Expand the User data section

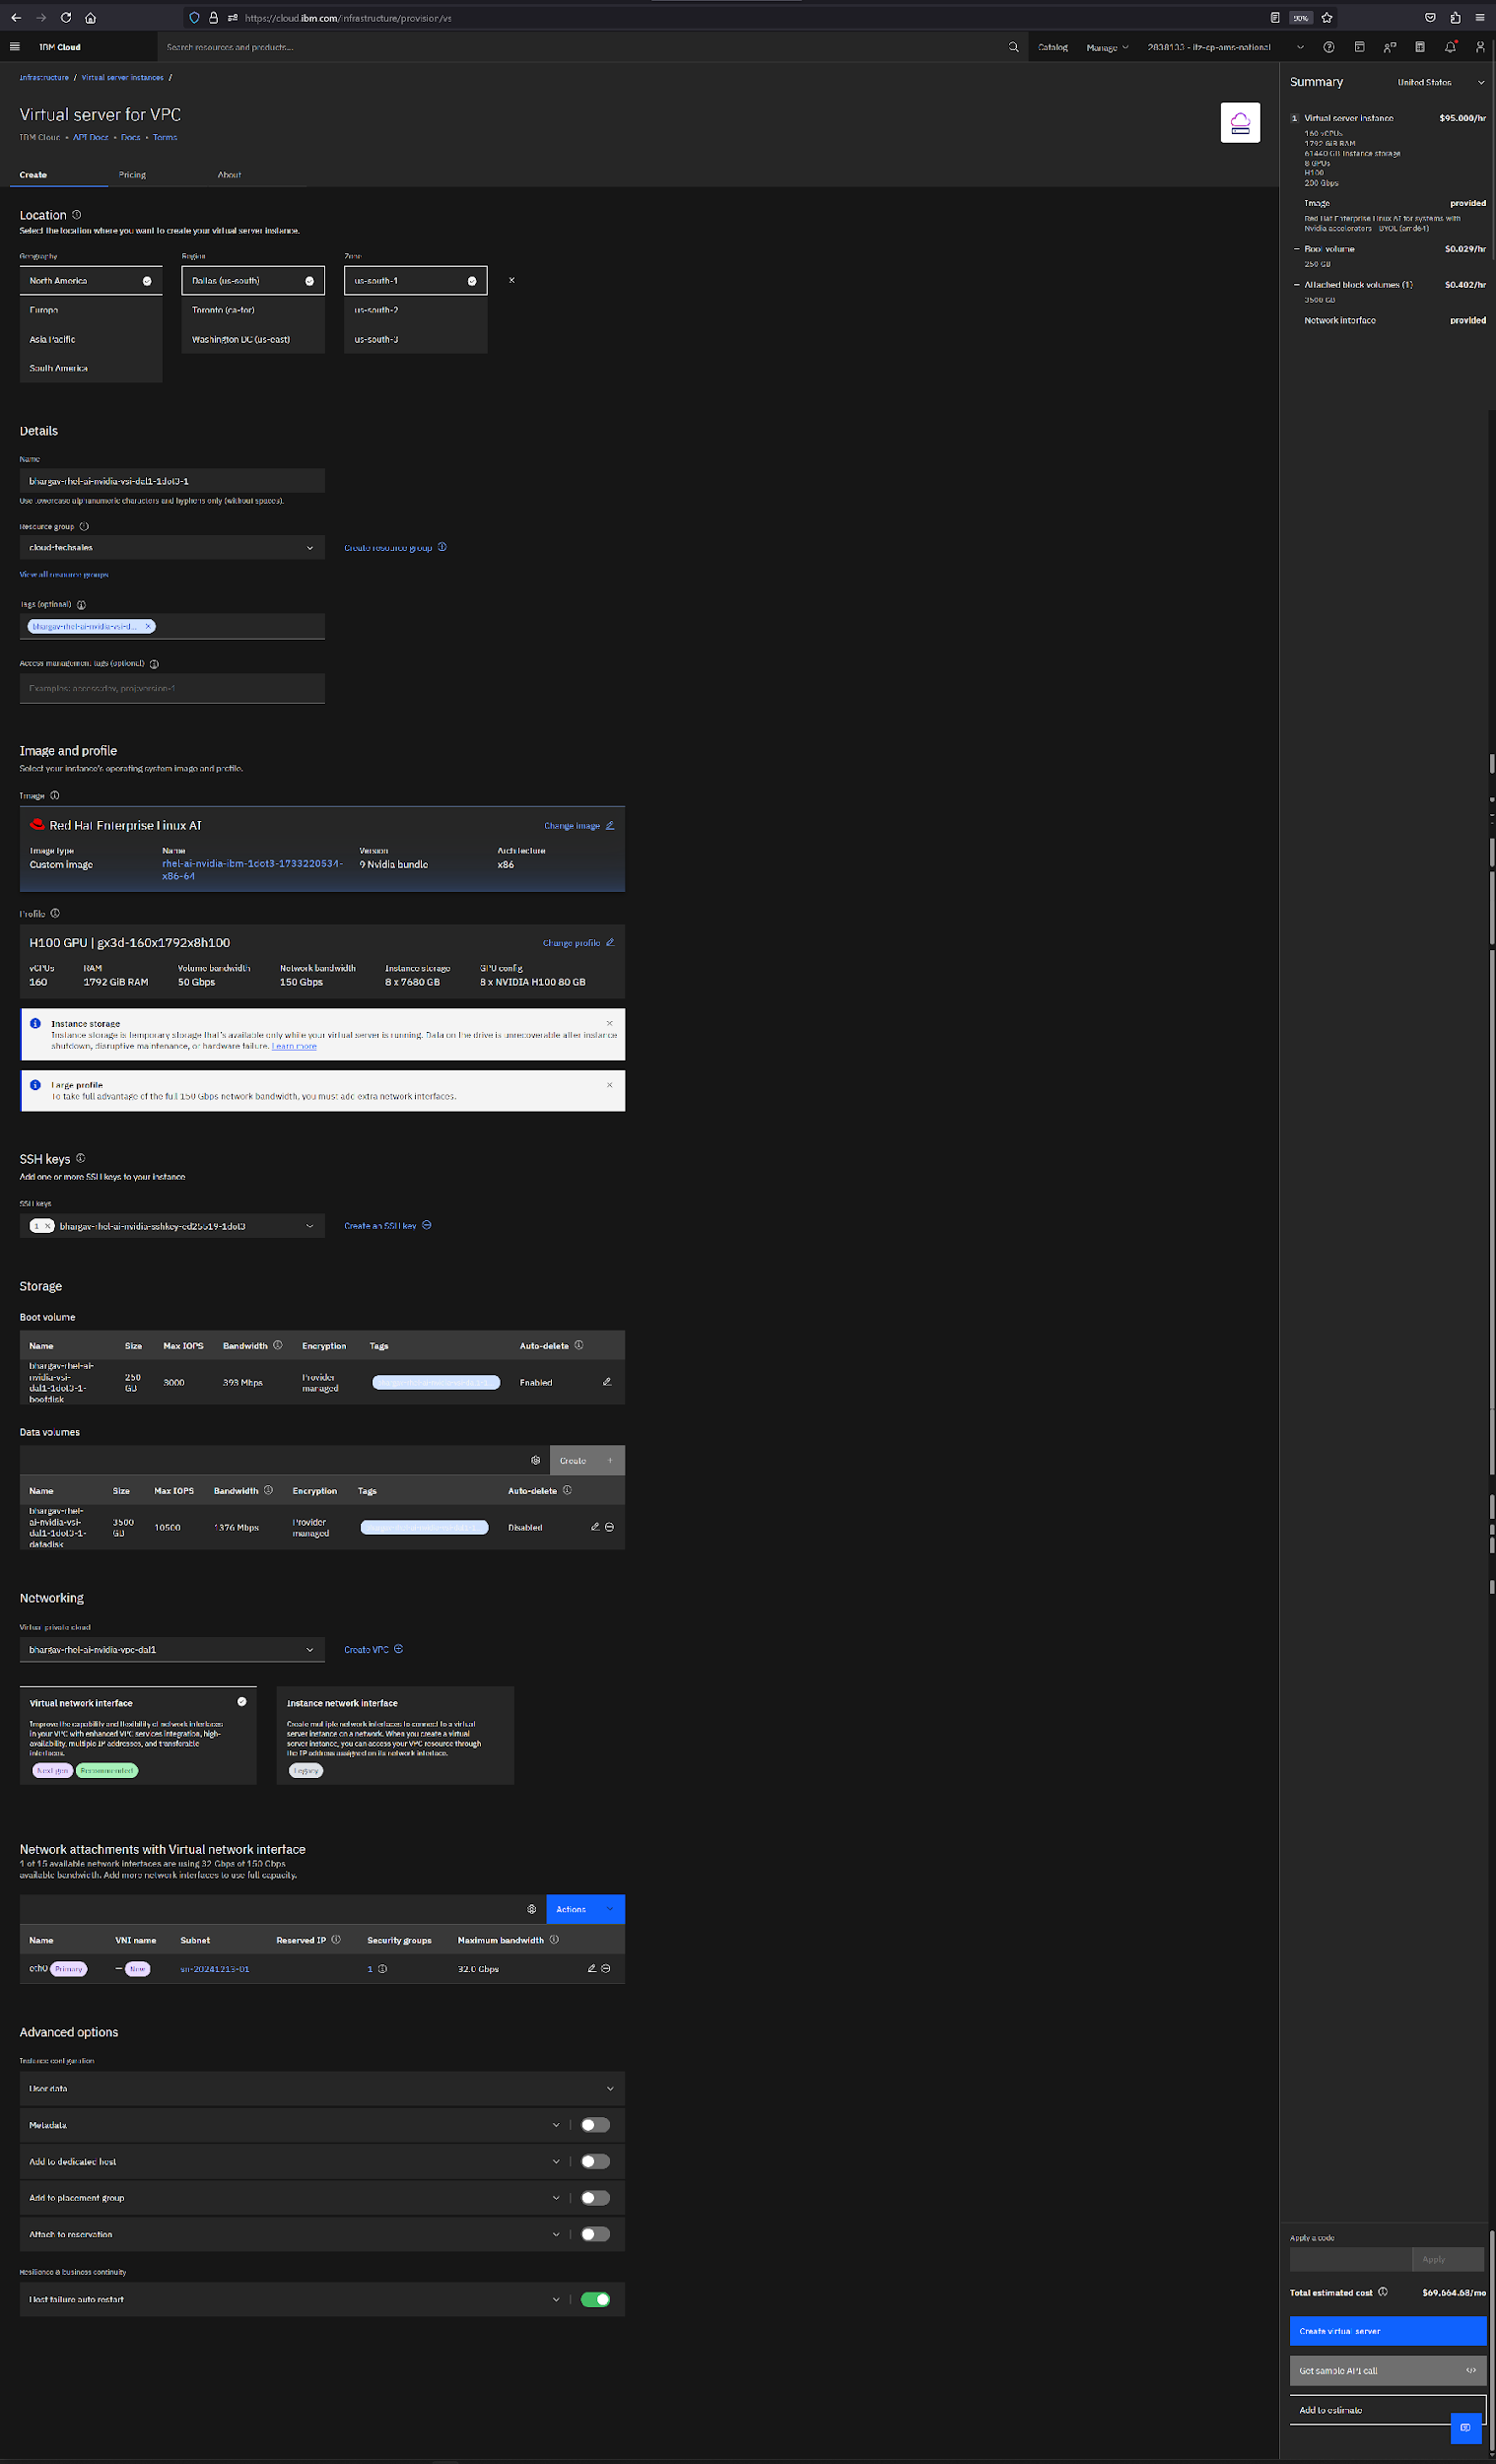click(x=322, y=2088)
